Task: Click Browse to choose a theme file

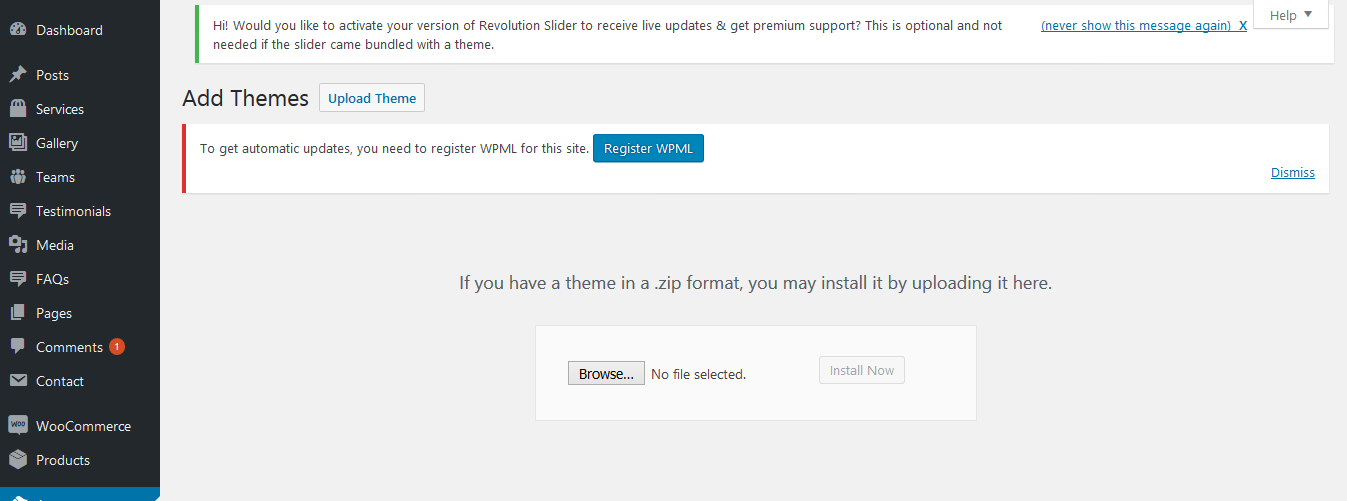Action: (x=606, y=374)
